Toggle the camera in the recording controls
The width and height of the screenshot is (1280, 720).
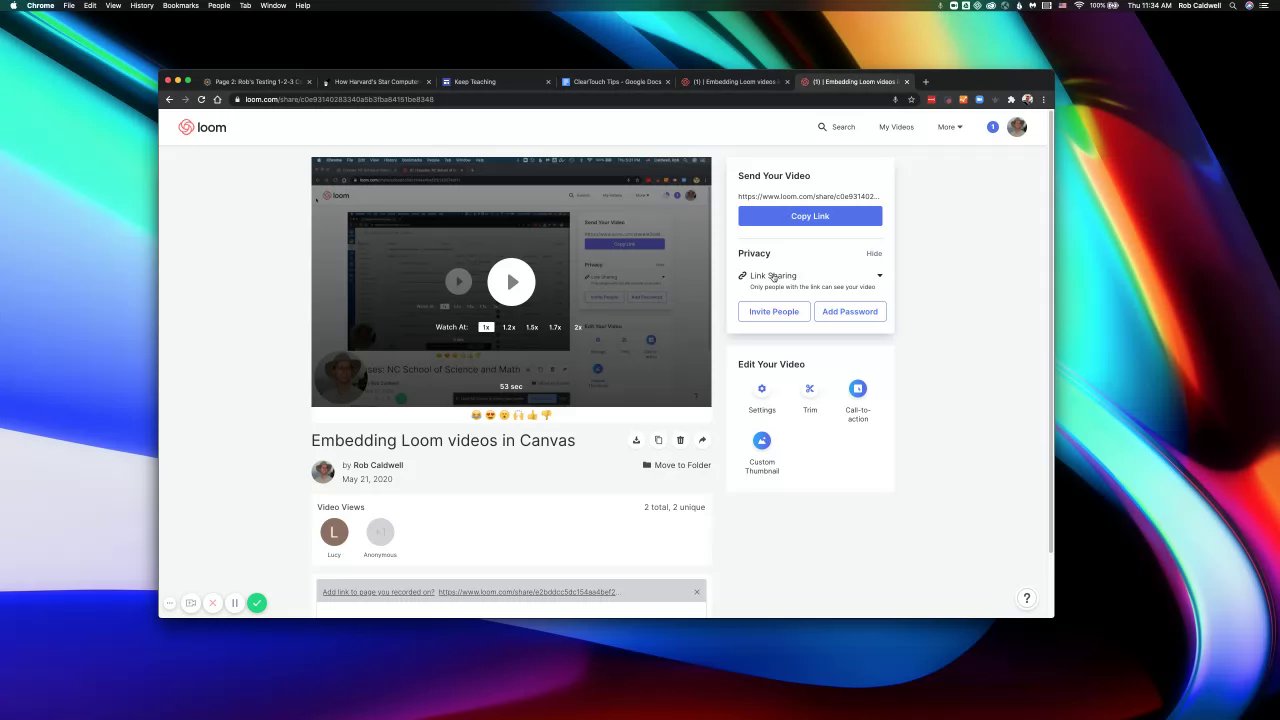point(190,603)
